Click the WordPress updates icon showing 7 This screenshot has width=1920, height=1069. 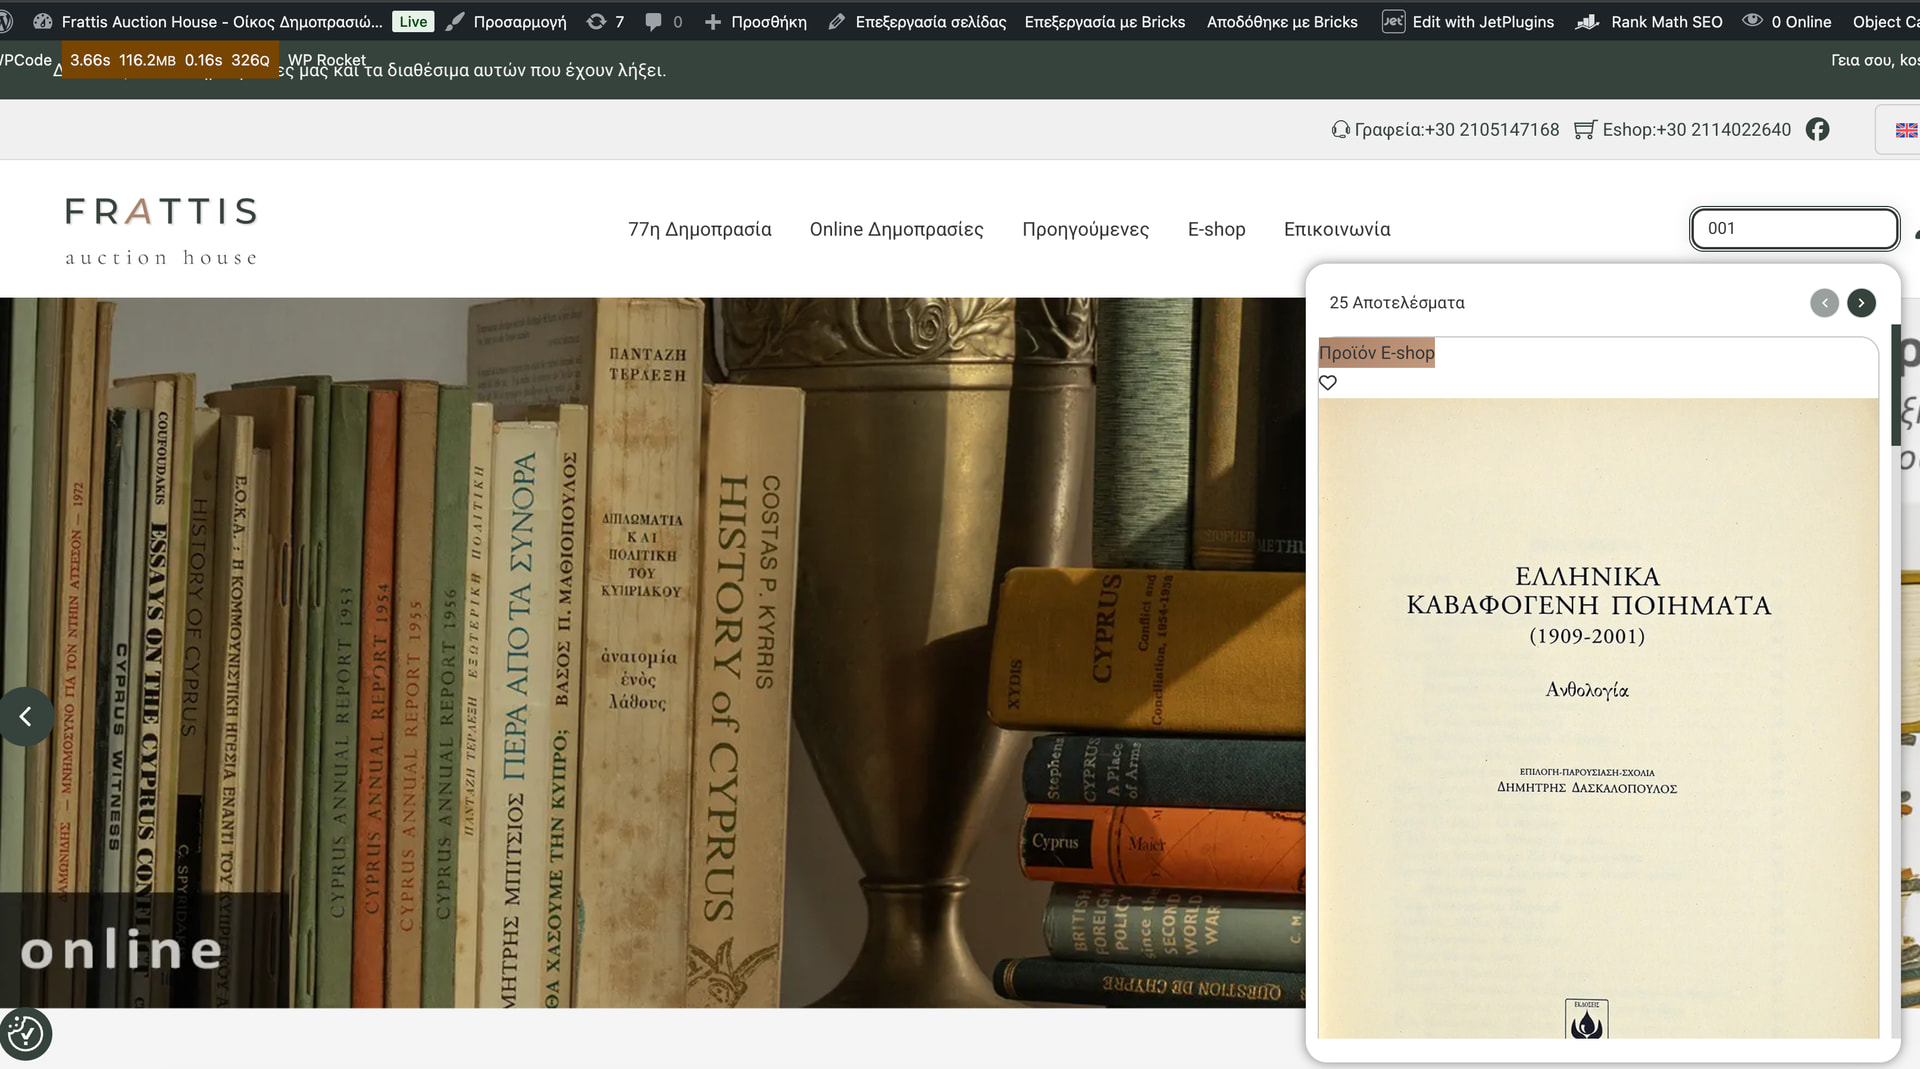coord(605,22)
